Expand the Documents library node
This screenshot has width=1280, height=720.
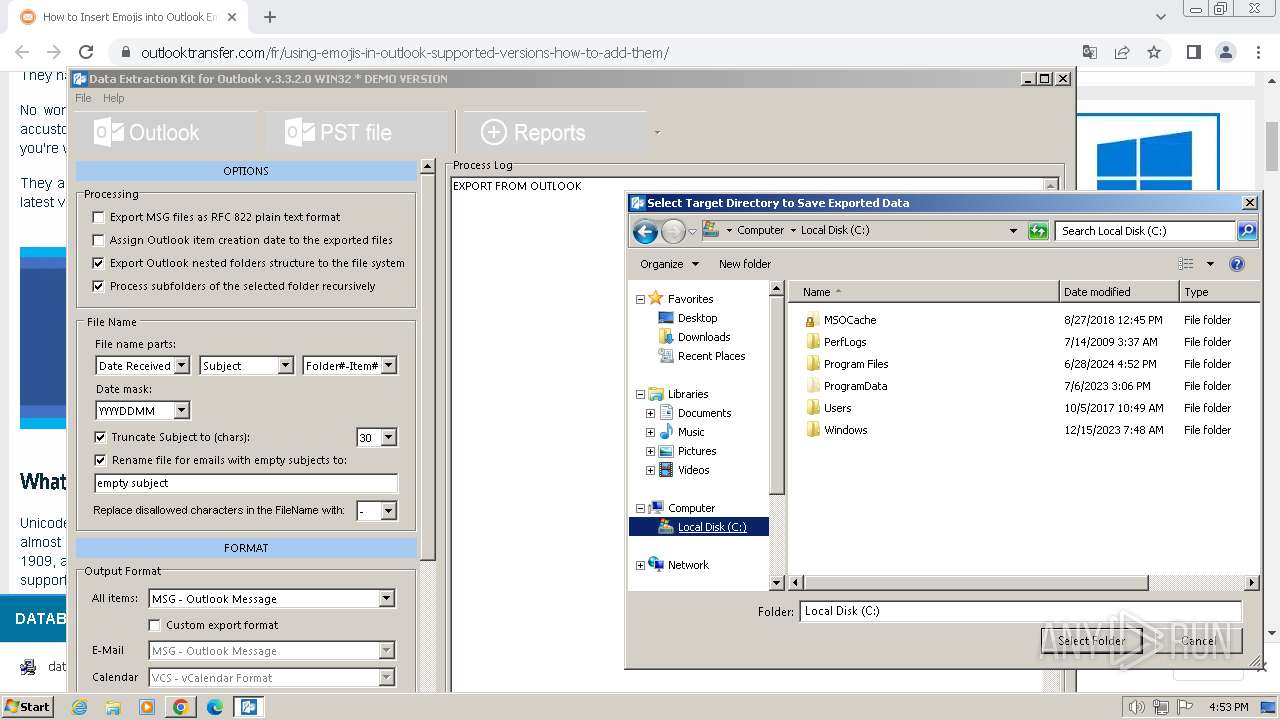(650, 413)
